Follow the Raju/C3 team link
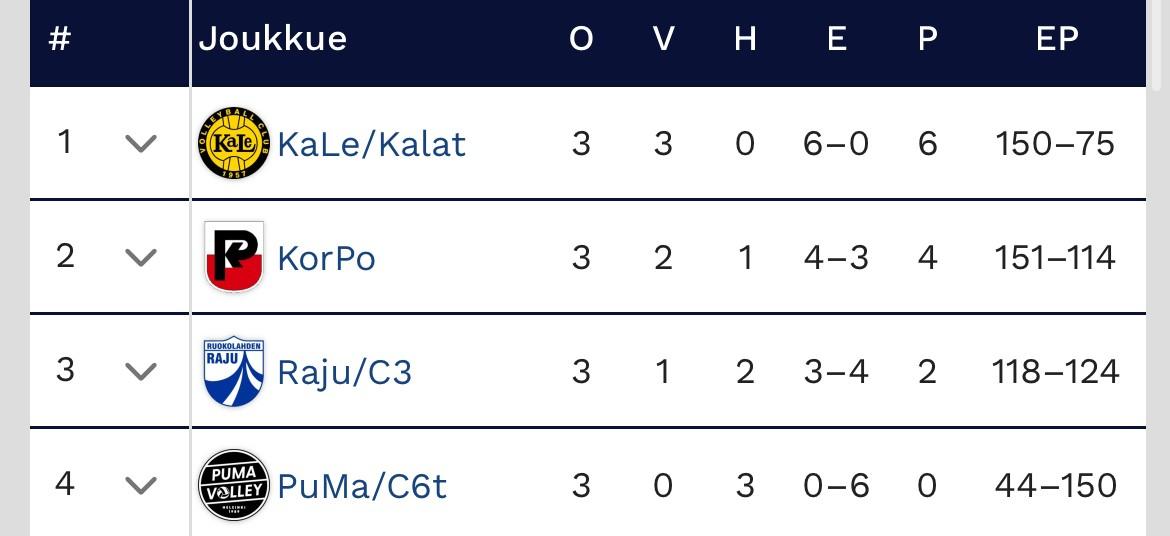 click(344, 372)
